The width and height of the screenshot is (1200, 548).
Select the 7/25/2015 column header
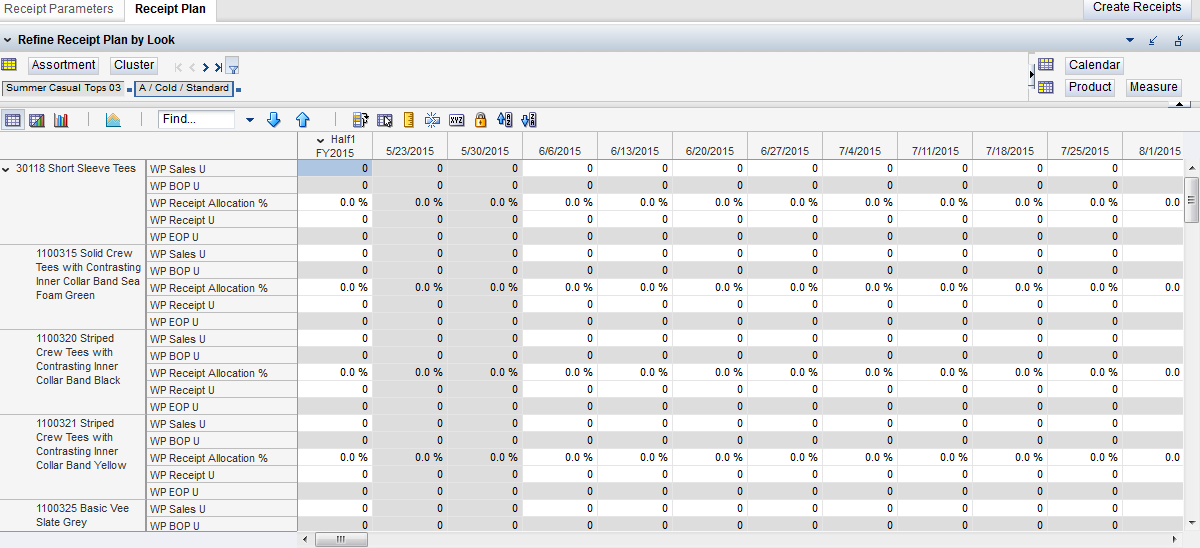(1085, 145)
